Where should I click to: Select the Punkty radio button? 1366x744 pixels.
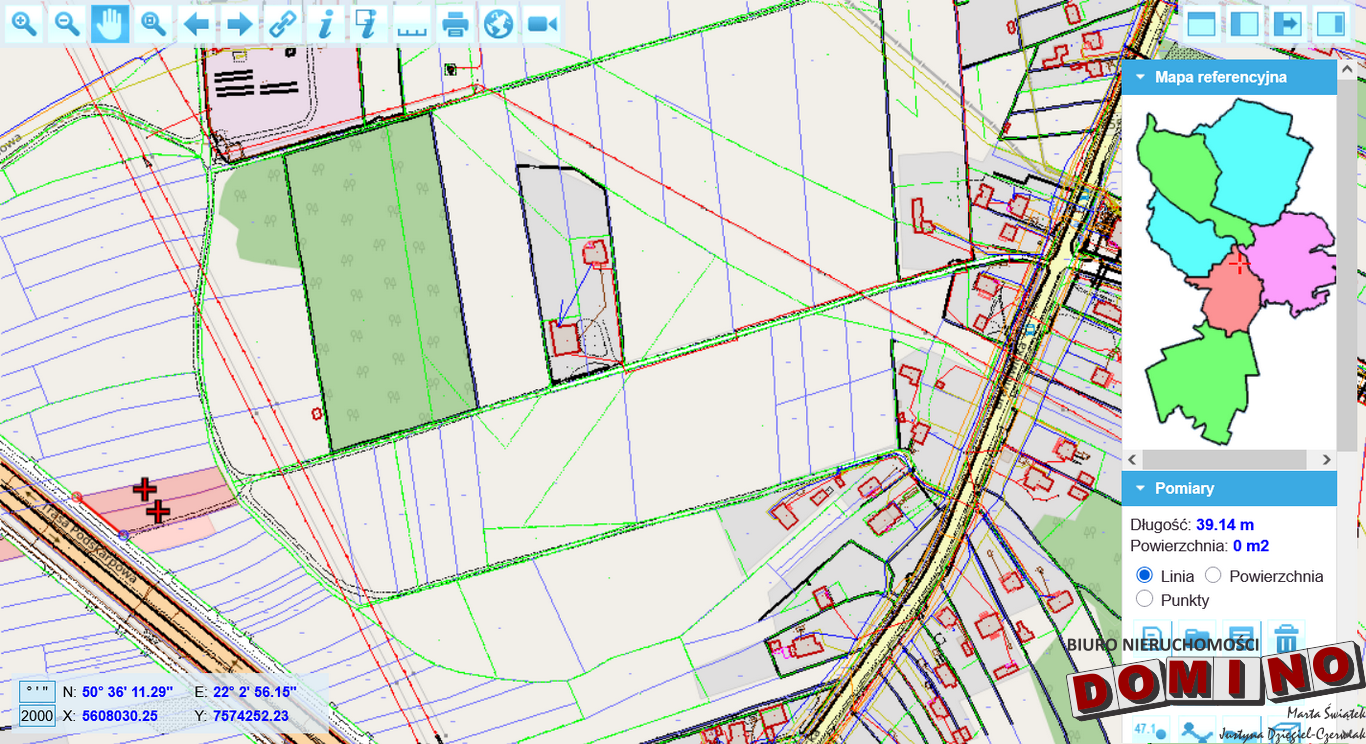click(x=1145, y=599)
